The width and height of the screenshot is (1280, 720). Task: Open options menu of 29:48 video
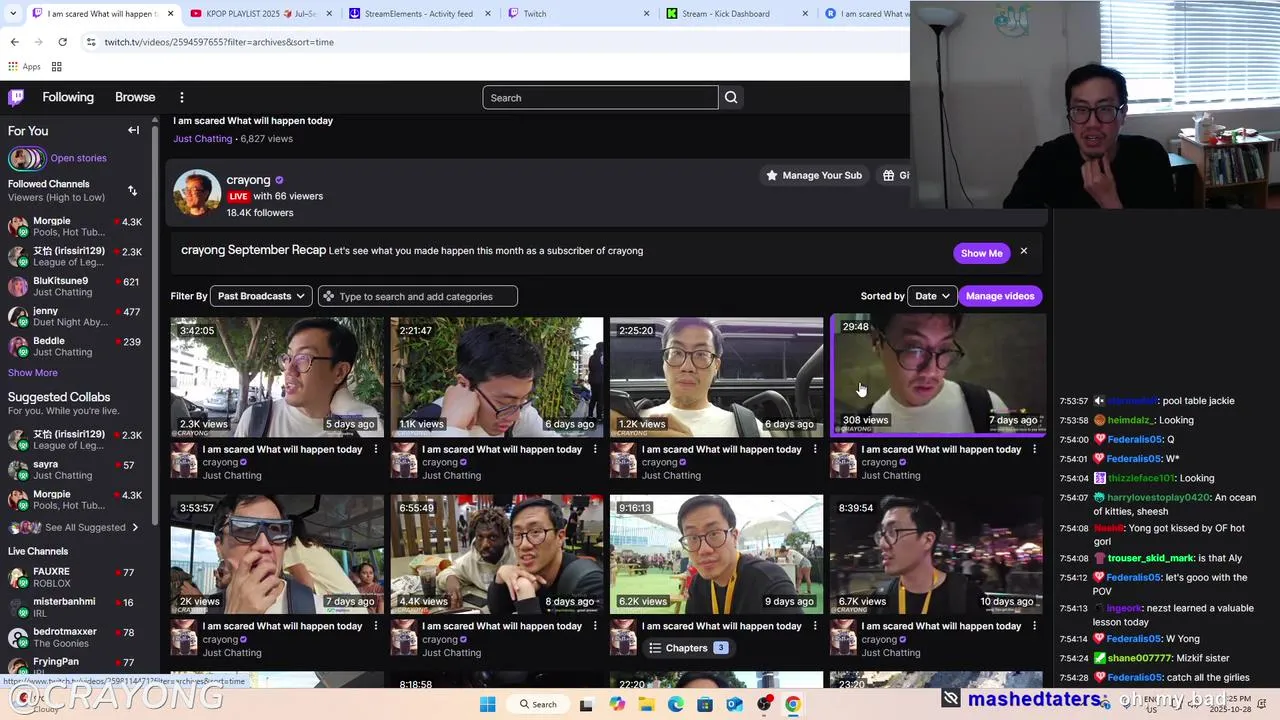[x=1035, y=449]
